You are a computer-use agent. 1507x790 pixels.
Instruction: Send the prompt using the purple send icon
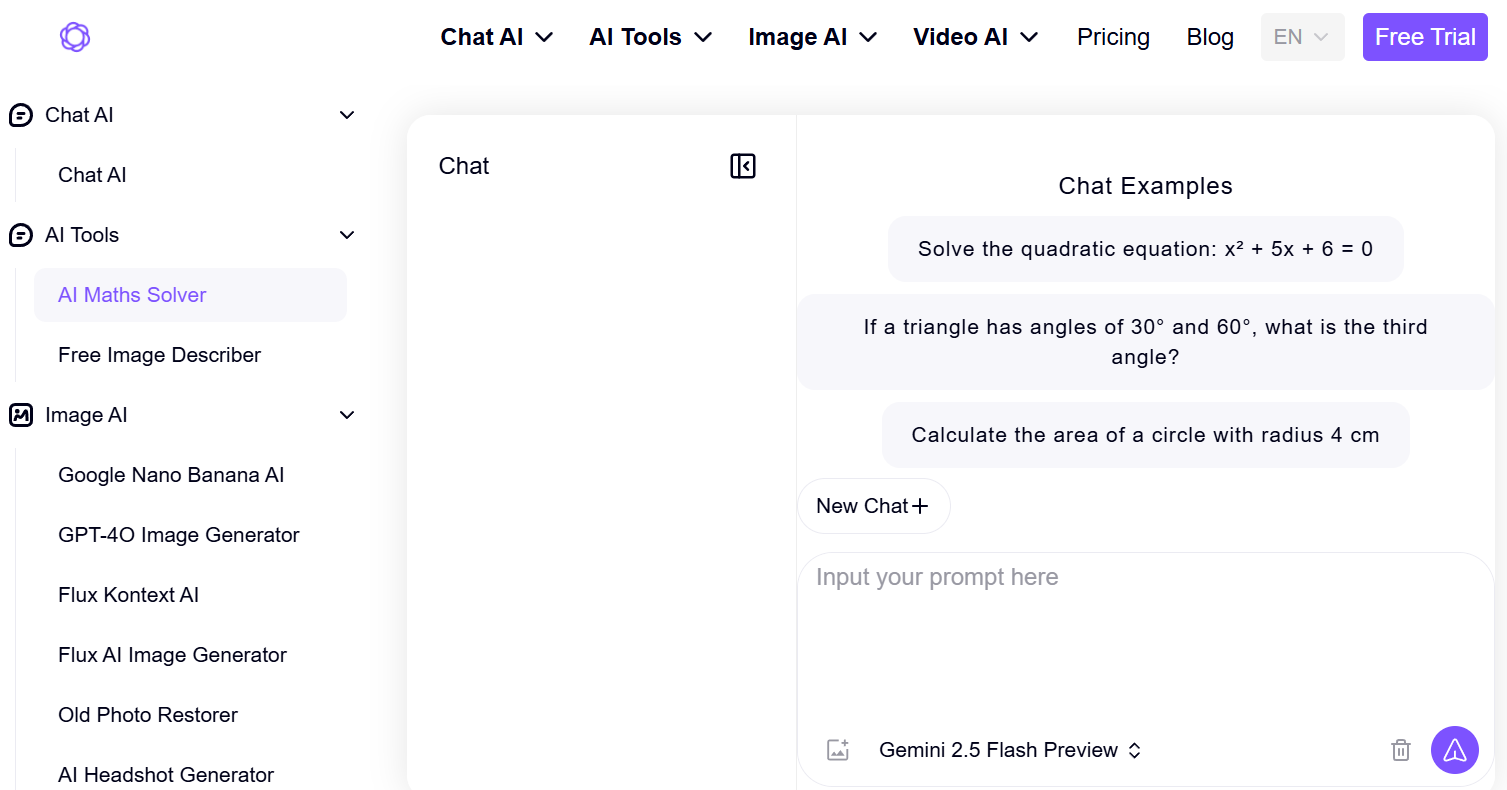pyautogui.click(x=1455, y=749)
